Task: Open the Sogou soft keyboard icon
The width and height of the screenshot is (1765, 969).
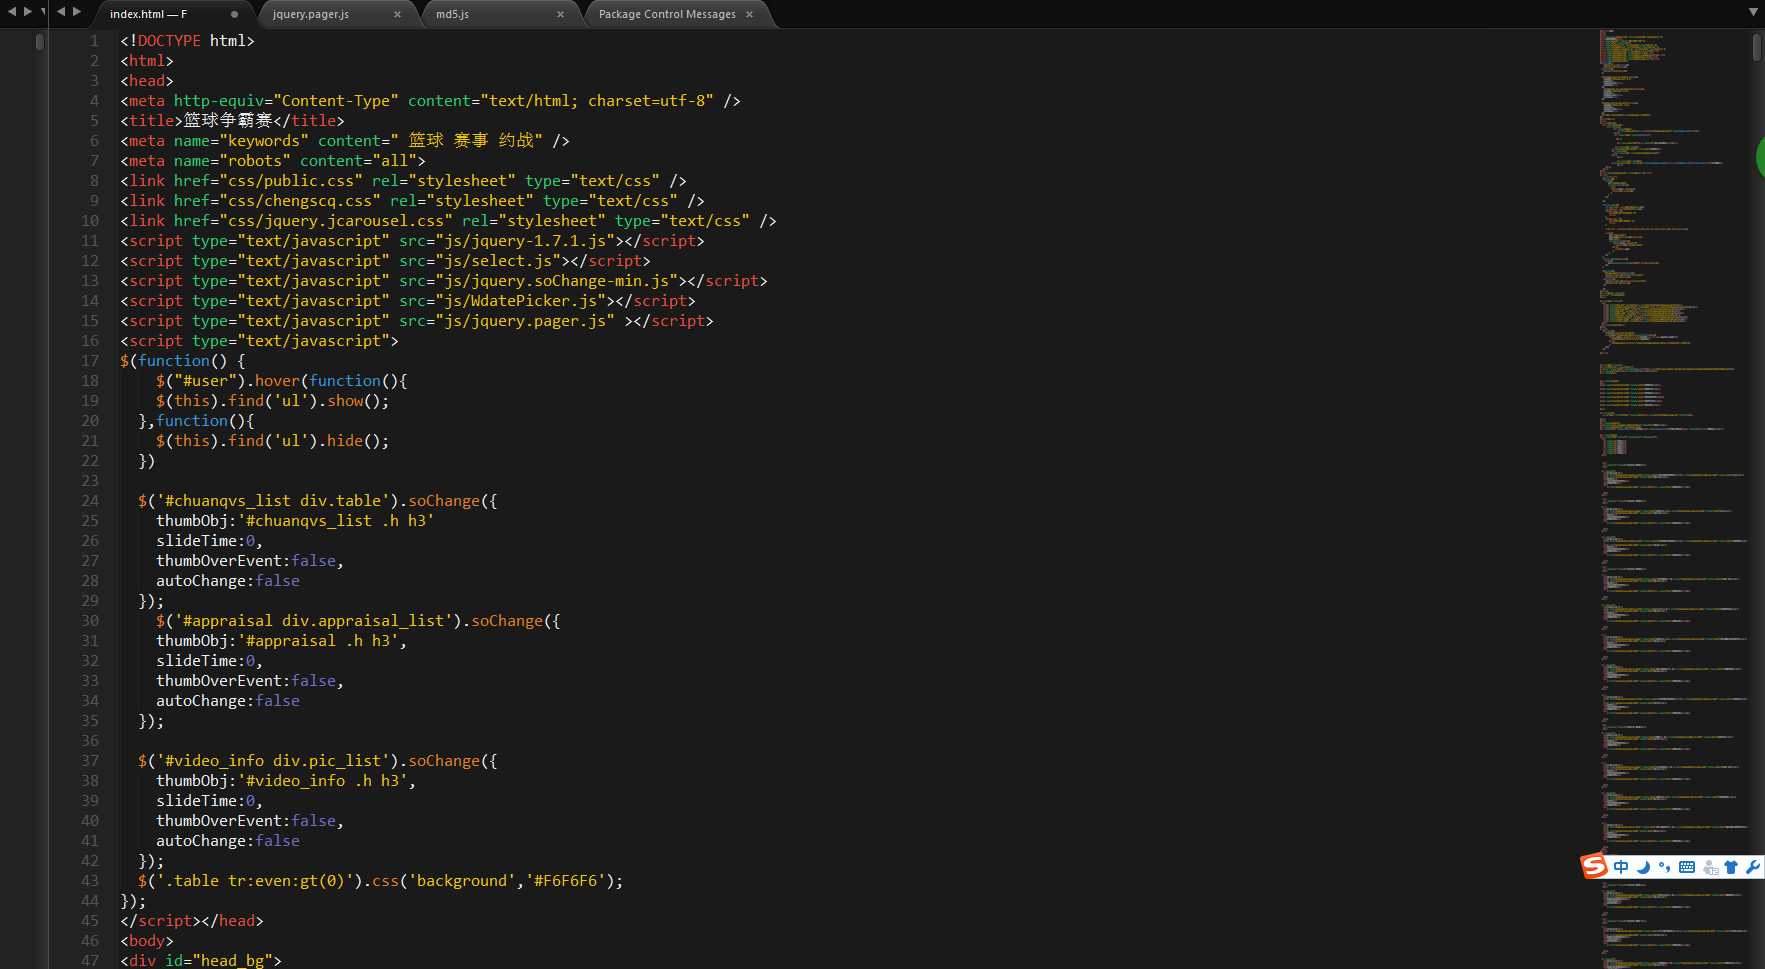Action: click(1687, 867)
